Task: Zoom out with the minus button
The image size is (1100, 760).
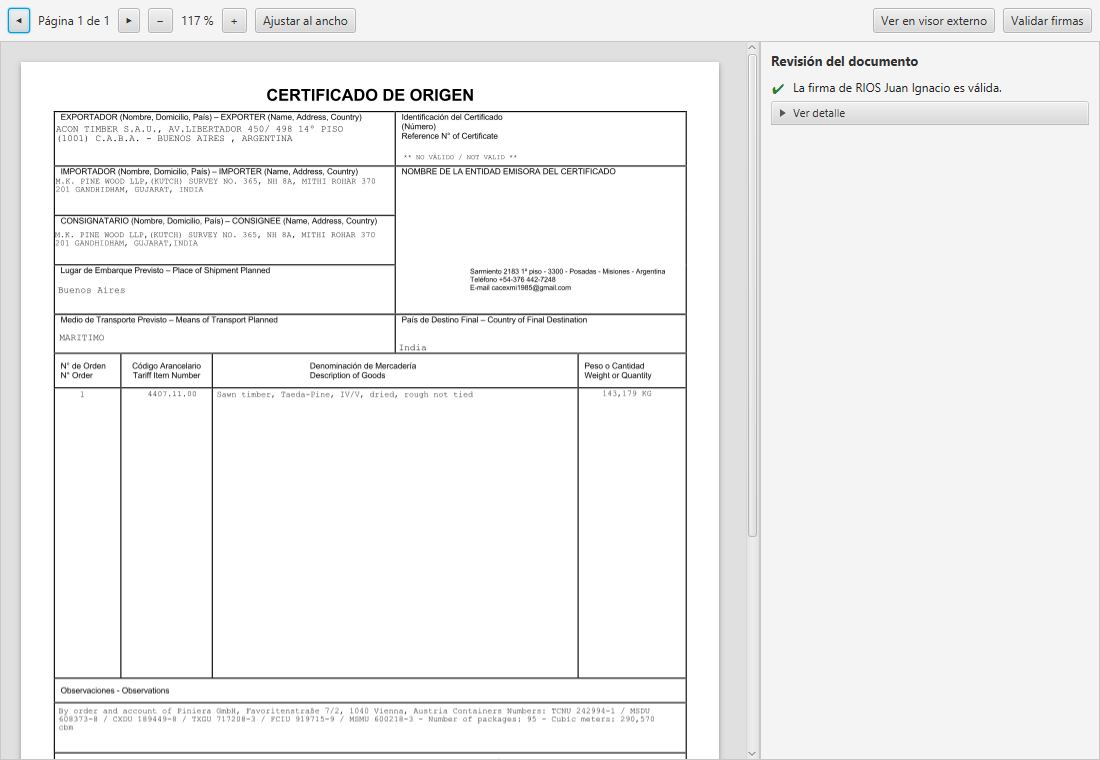Action: [x=160, y=20]
